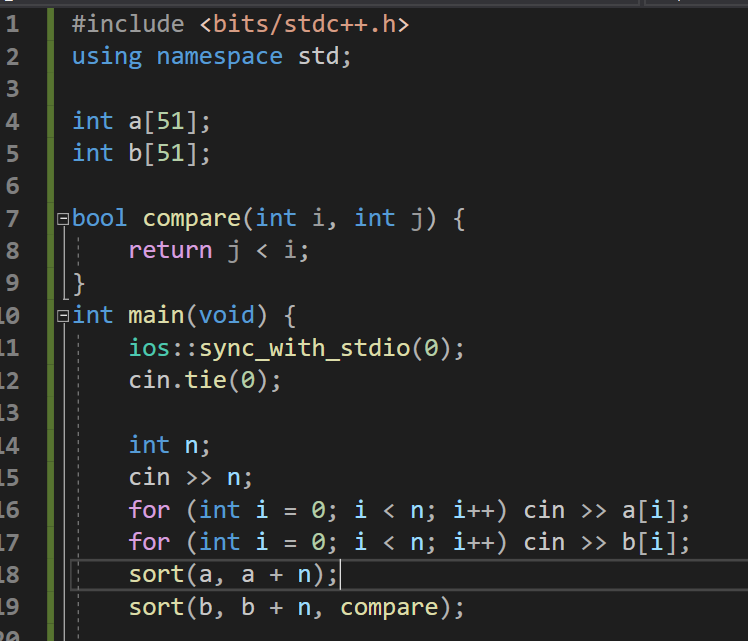Click 'namespace' keyword on line 2

click(x=219, y=57)
